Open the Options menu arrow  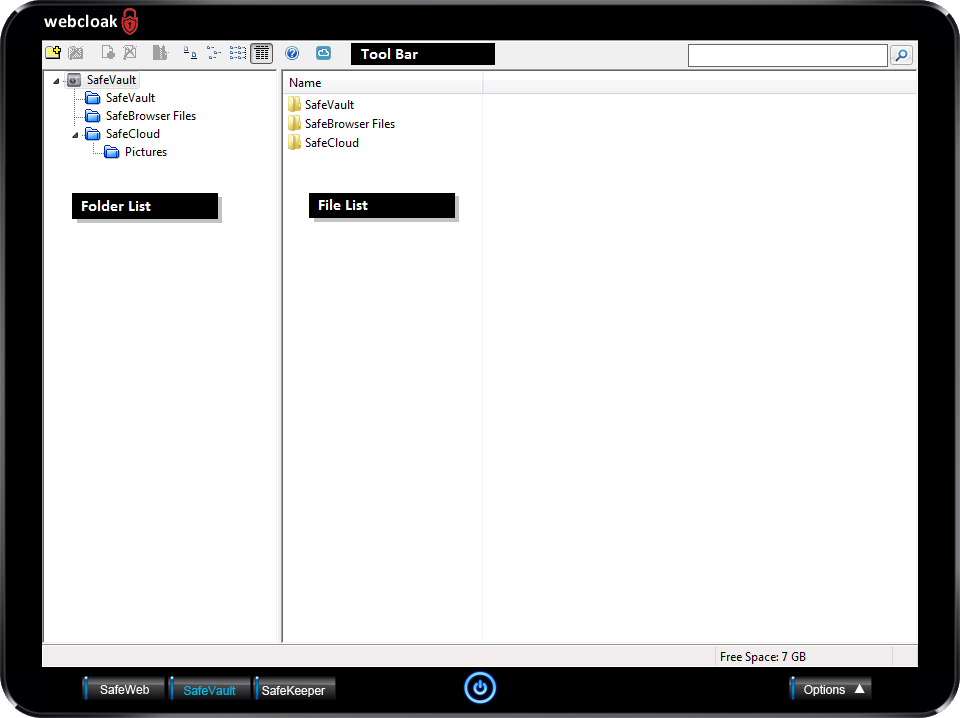click(x=859, y=688)
